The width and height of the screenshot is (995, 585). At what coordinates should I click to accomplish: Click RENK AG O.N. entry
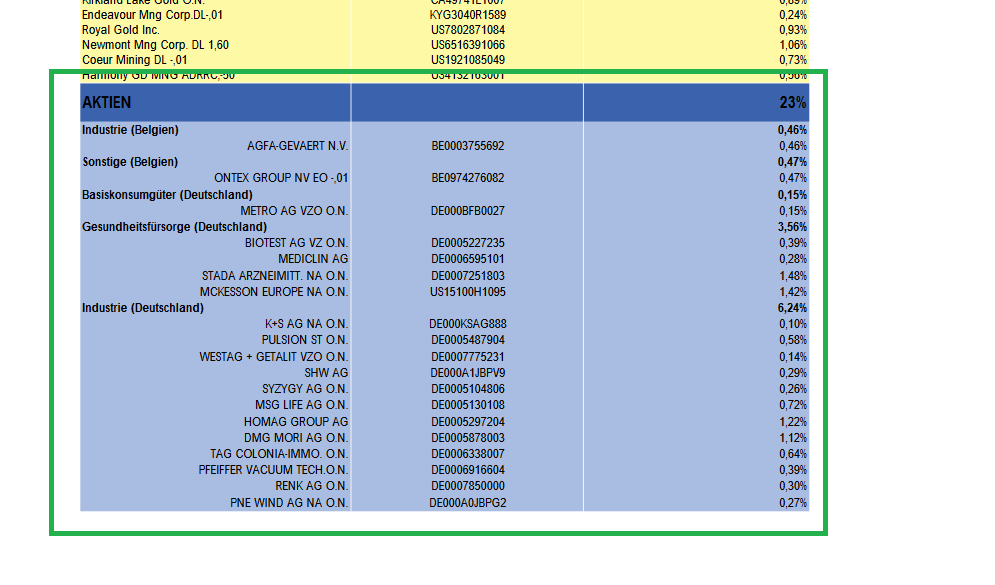click(312, 486)
